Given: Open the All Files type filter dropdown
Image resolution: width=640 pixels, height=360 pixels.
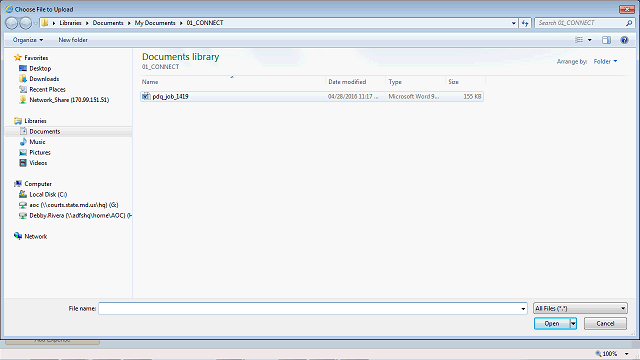Looking at the screenshot, I should 580,309.
